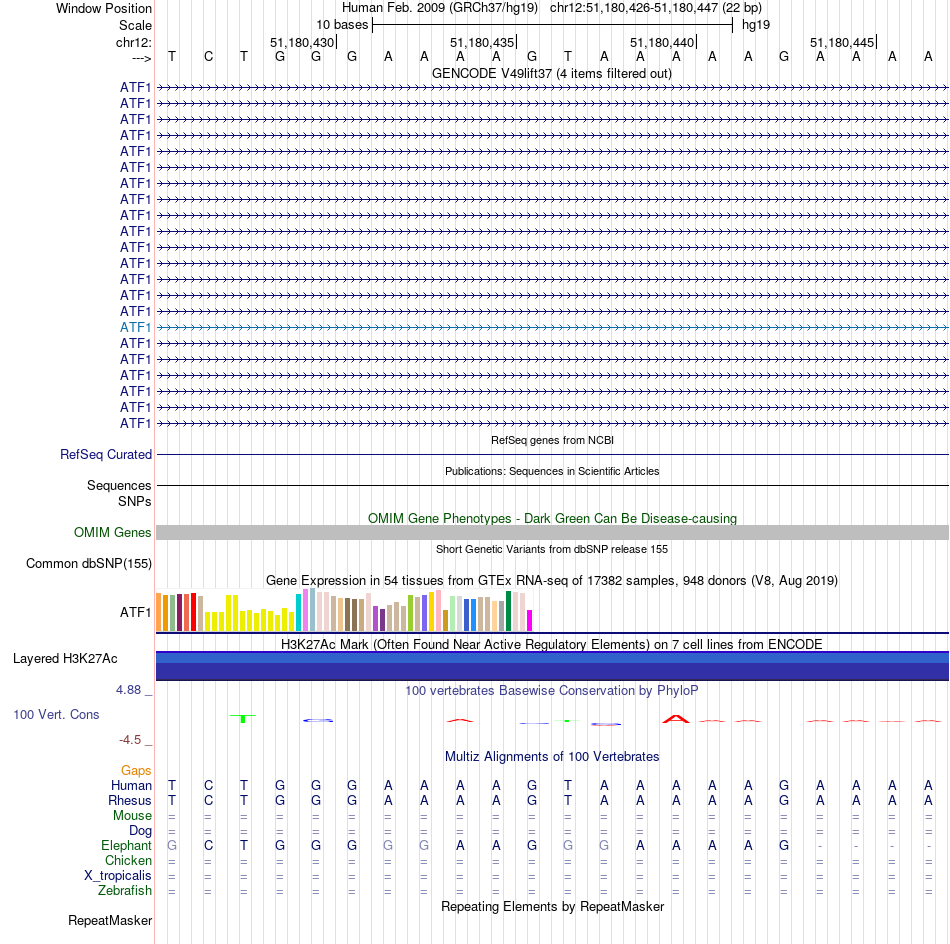Click the Repeating Elements by RepeatMasker title
This screenshot has height=944, width=950.
pos(553,907)
